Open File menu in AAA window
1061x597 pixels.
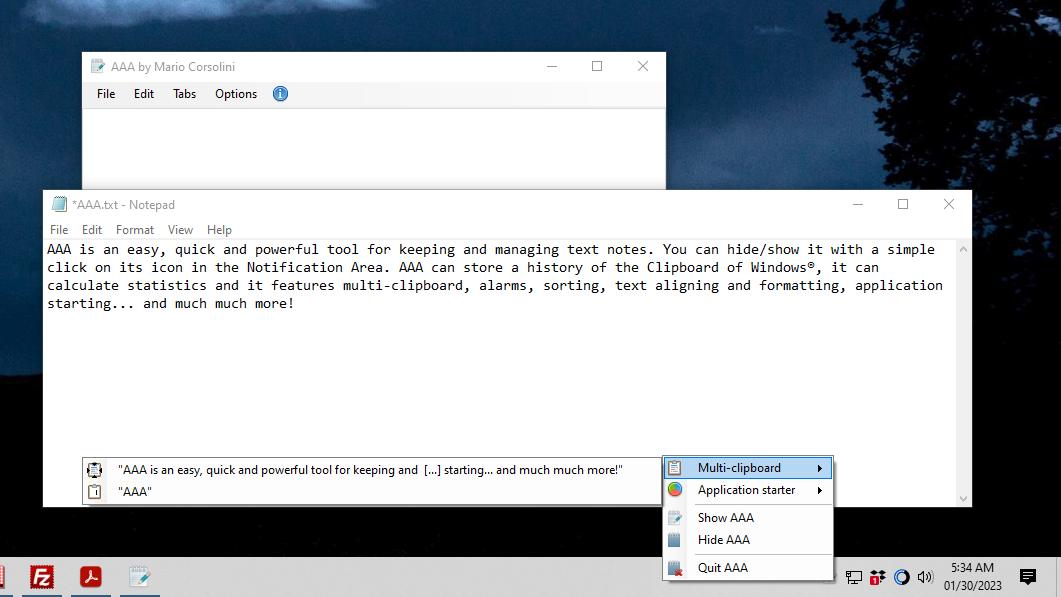(x=106, y=94)
